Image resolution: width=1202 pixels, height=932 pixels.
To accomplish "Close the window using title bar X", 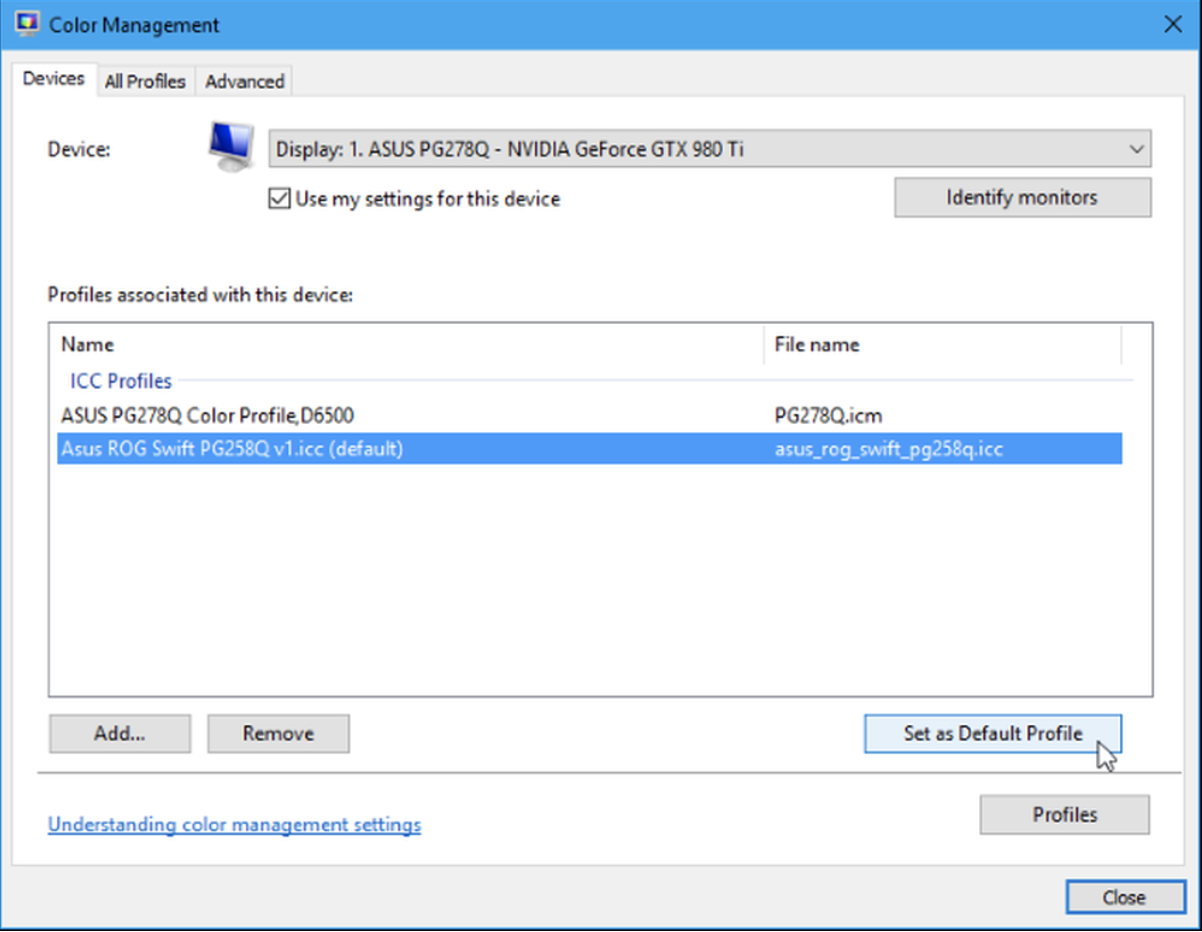I will (x=1172, y=25).
